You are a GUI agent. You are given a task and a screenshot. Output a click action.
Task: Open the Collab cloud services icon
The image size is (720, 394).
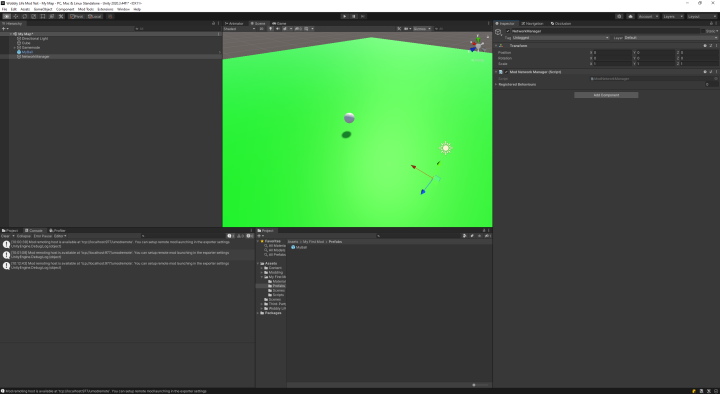coord(630,16)
